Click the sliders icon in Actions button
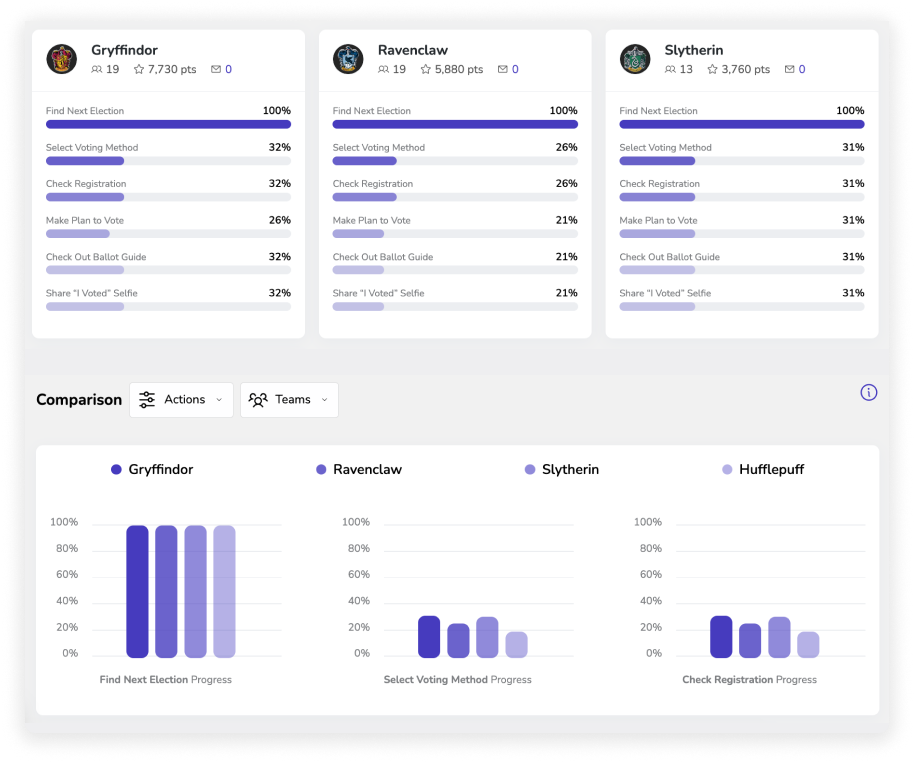 click(x=147, y=399)
